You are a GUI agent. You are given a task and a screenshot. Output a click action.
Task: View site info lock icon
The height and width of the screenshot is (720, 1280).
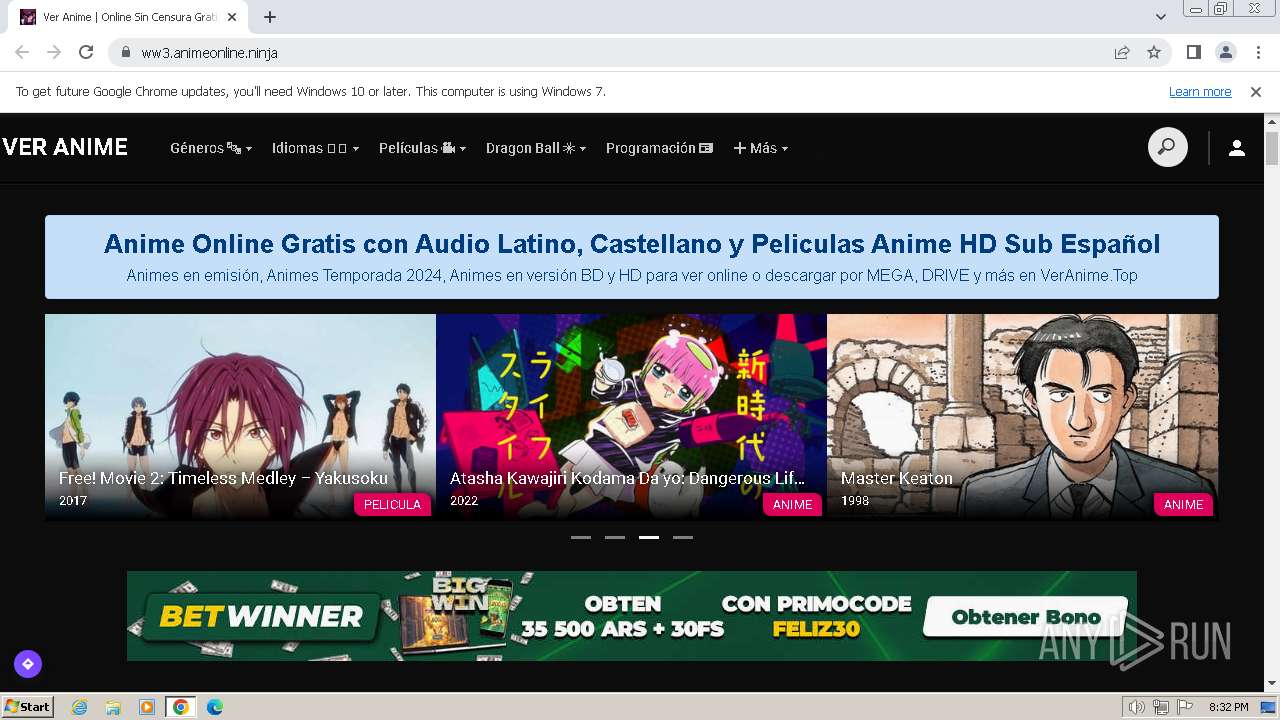click(x=125, y=52)
